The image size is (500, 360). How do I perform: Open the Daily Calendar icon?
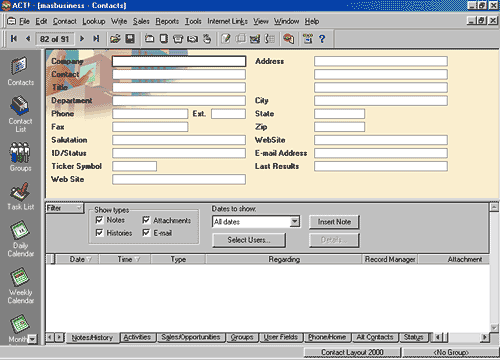pos(20,239)
